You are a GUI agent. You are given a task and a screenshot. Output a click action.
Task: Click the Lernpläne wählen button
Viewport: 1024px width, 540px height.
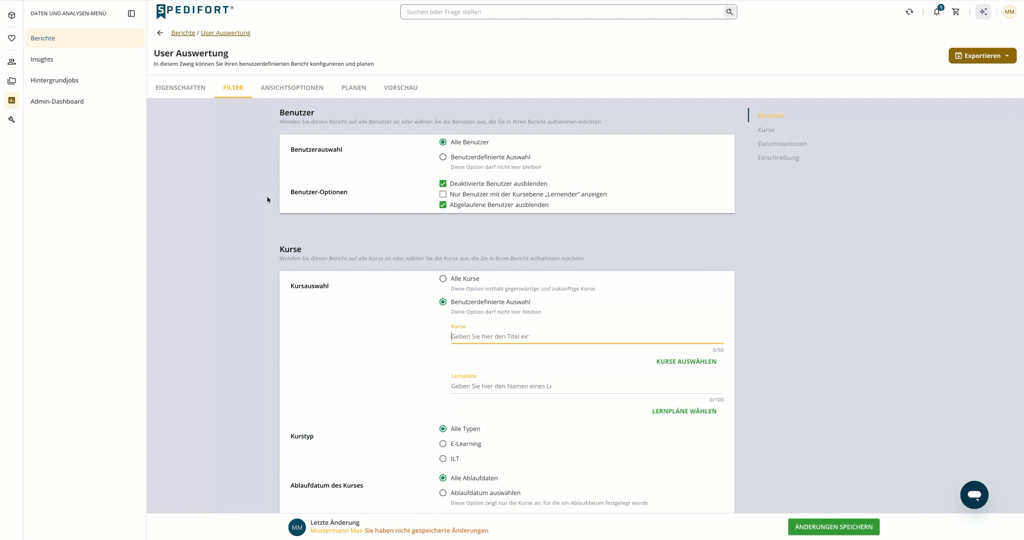coord(684,411)
